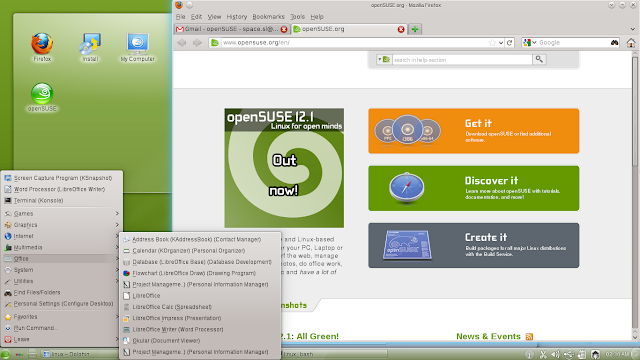Open the Firefox File menu
The height and width of the screenshot is (360, 640).
click(180, 17)
